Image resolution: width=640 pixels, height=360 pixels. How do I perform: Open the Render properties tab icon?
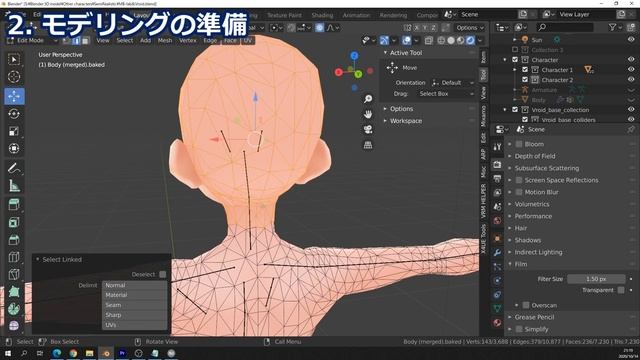pyautogui.click(x=497, y=164)
